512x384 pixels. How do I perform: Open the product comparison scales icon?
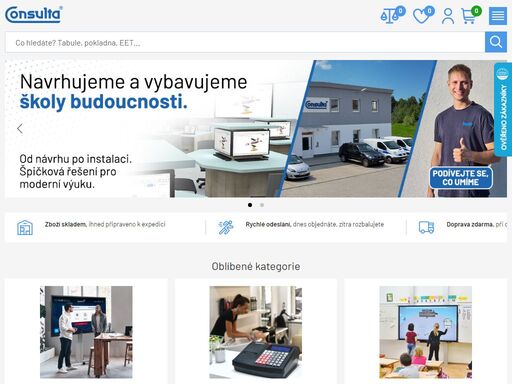pyautogui.click(x=392, y=15)
